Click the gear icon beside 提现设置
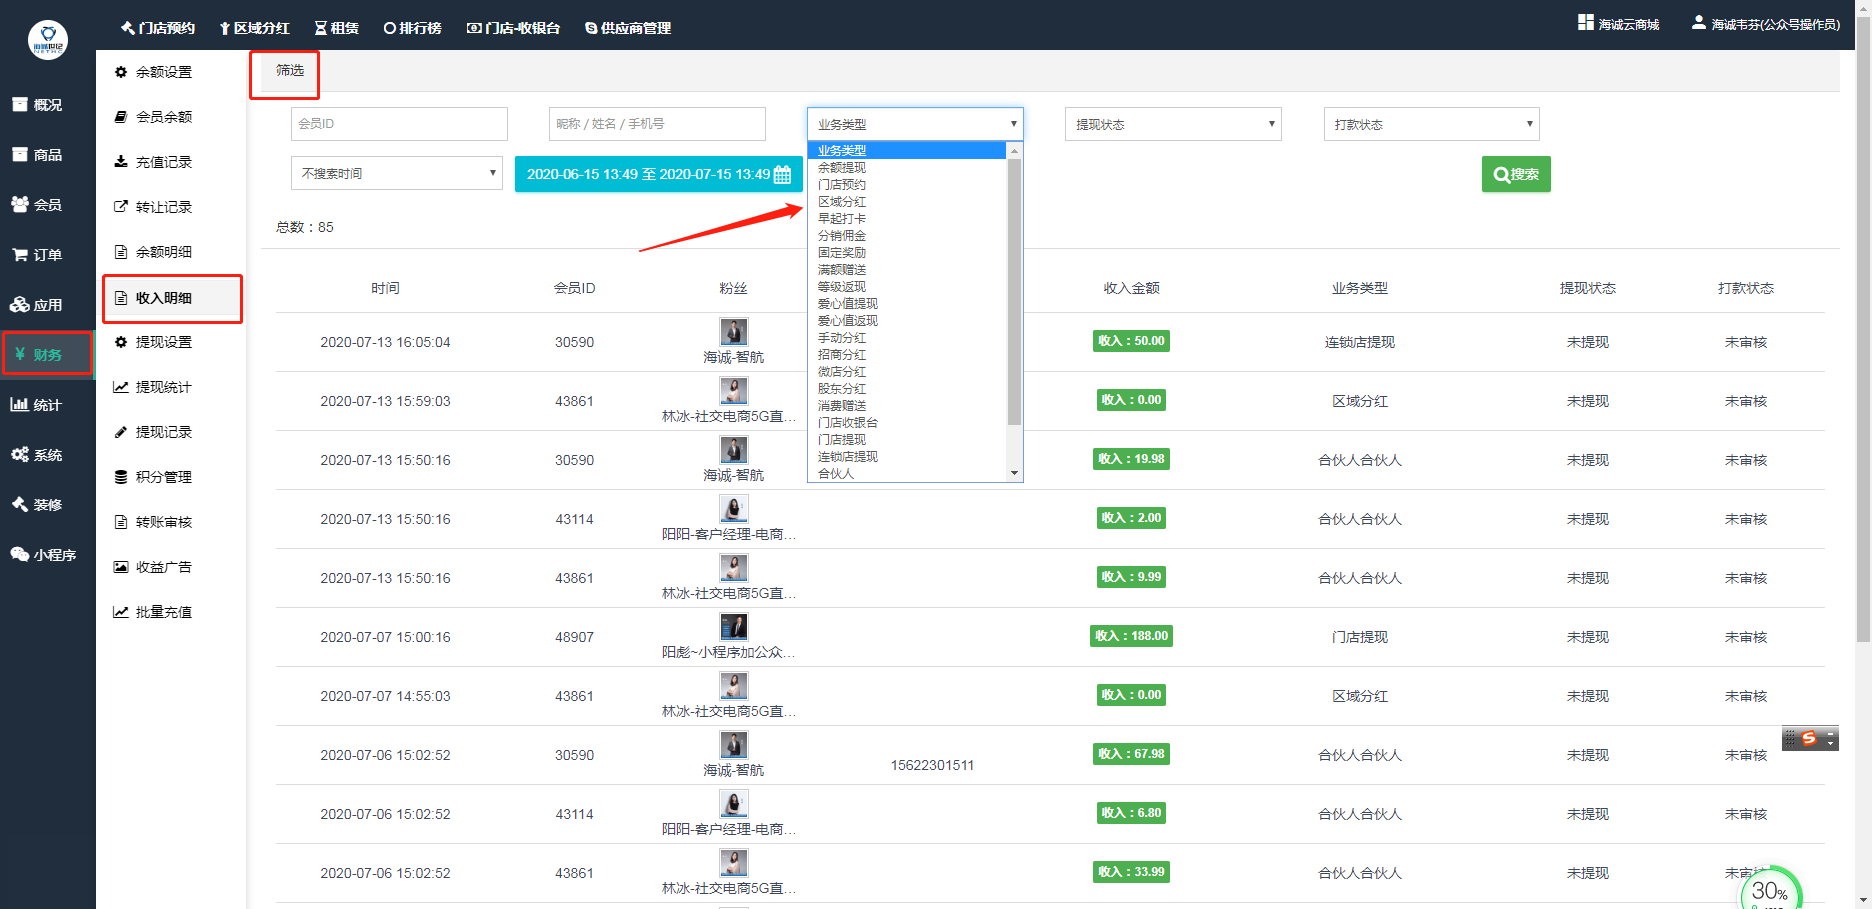This screenshot has height=909, width=1872. tap(121, 342)
